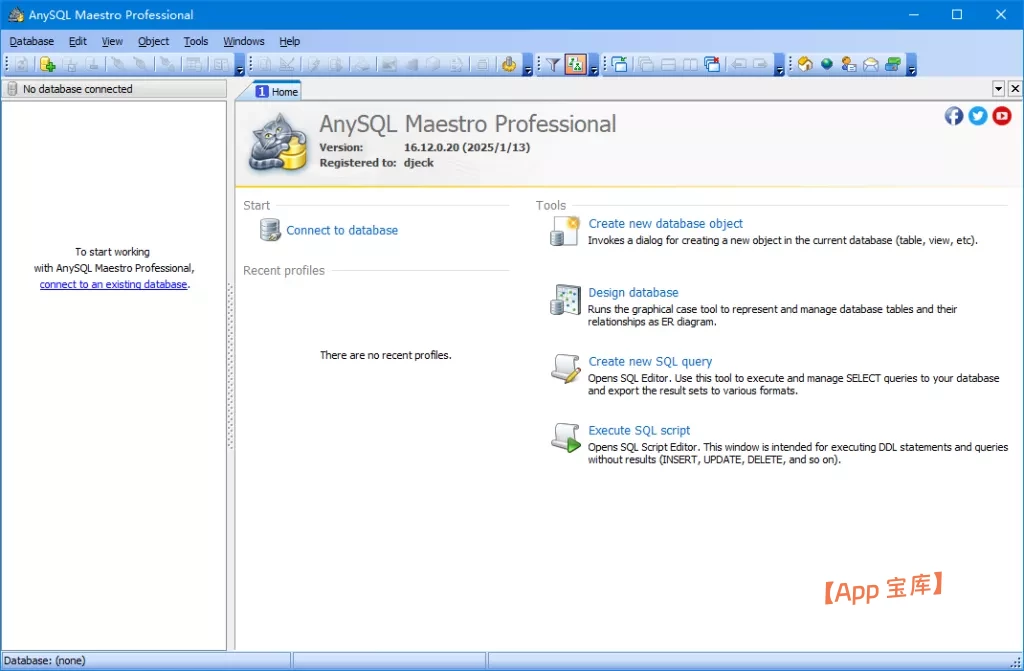Expand the help toolbar overflow arrow
Image resolution: width=1024 pixels, height=671 pixels.
912,68
